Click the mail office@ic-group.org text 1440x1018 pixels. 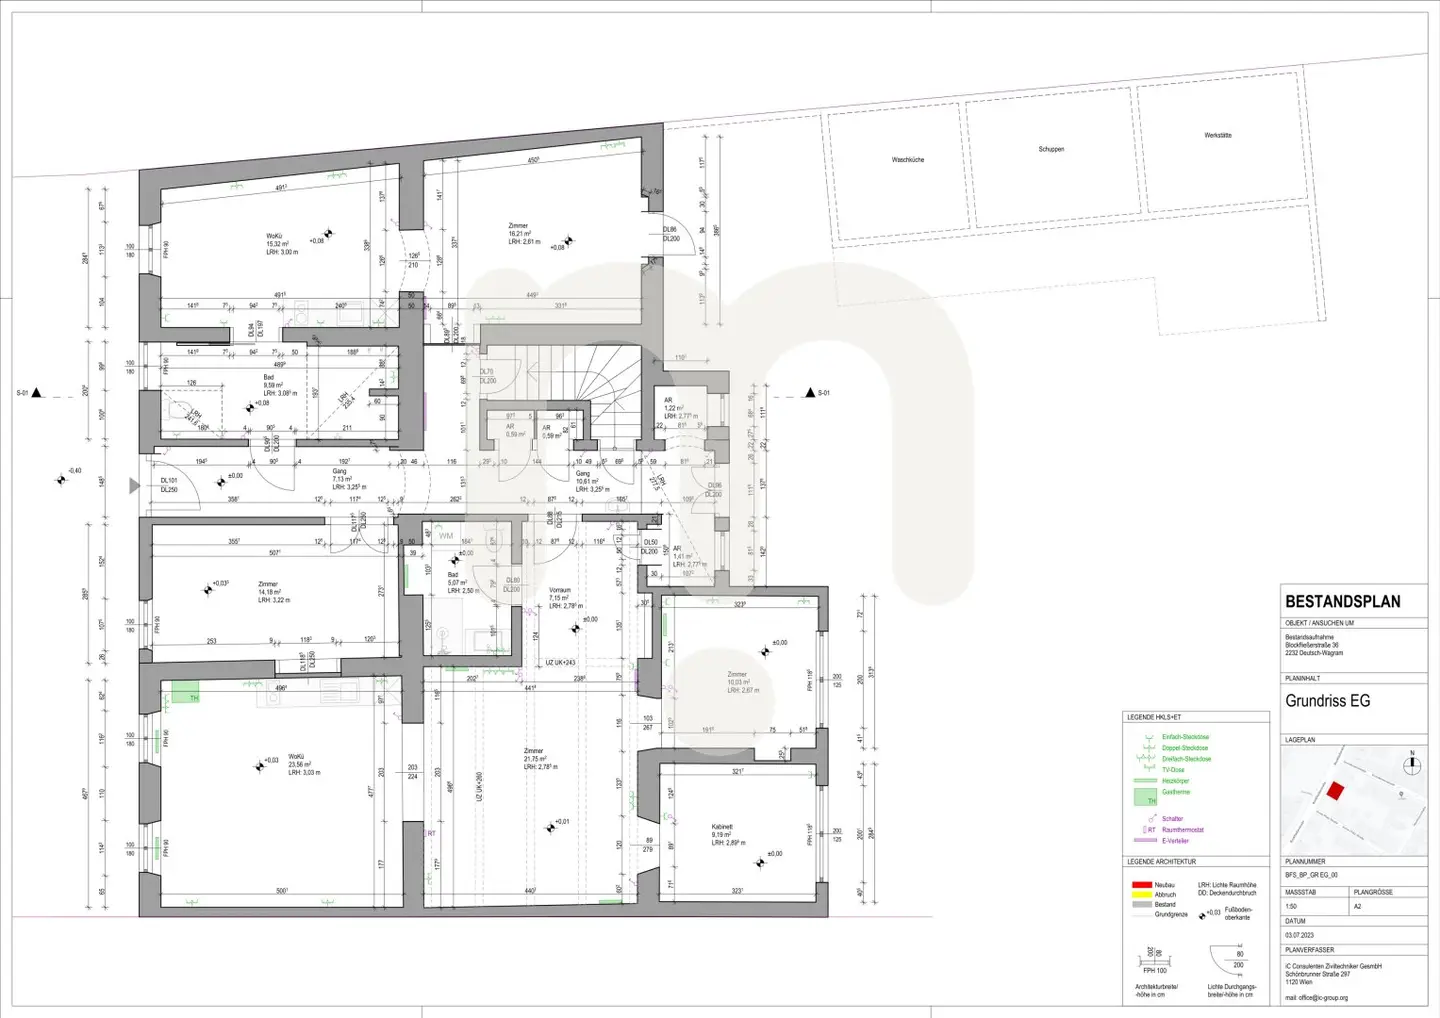point(1316,998)
